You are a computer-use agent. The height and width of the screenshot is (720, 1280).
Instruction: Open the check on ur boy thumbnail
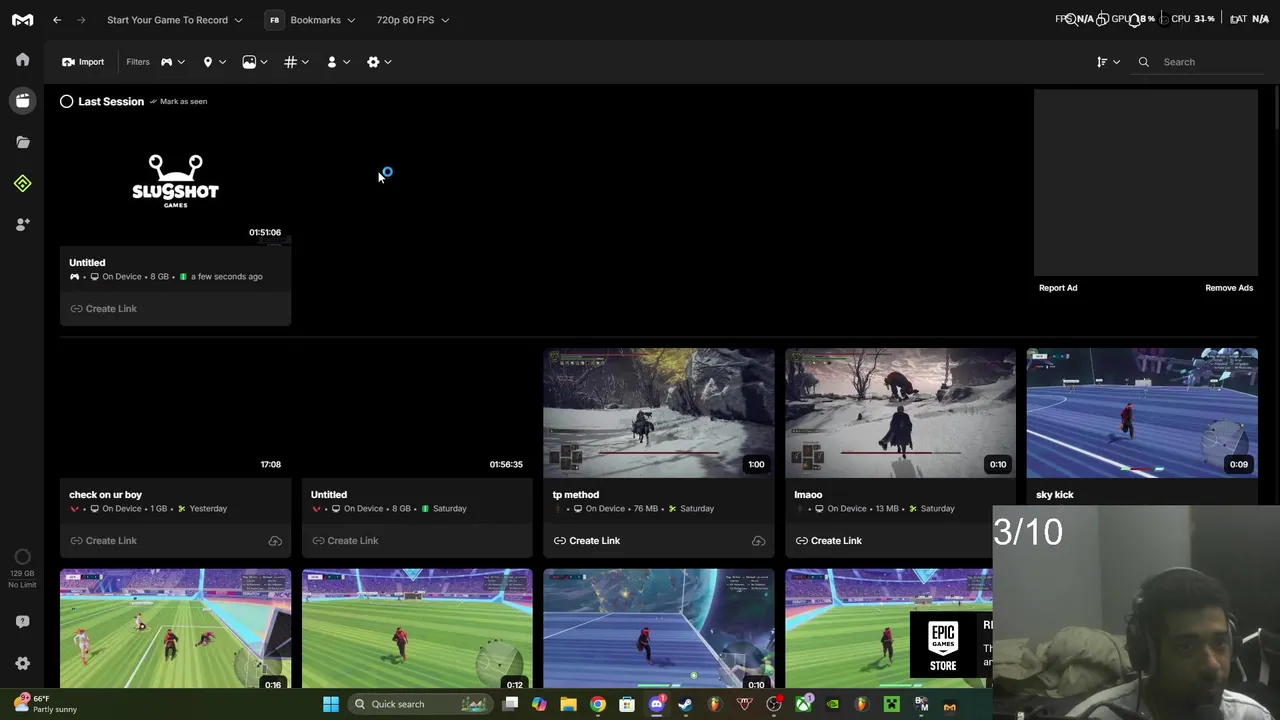point(175,413)
